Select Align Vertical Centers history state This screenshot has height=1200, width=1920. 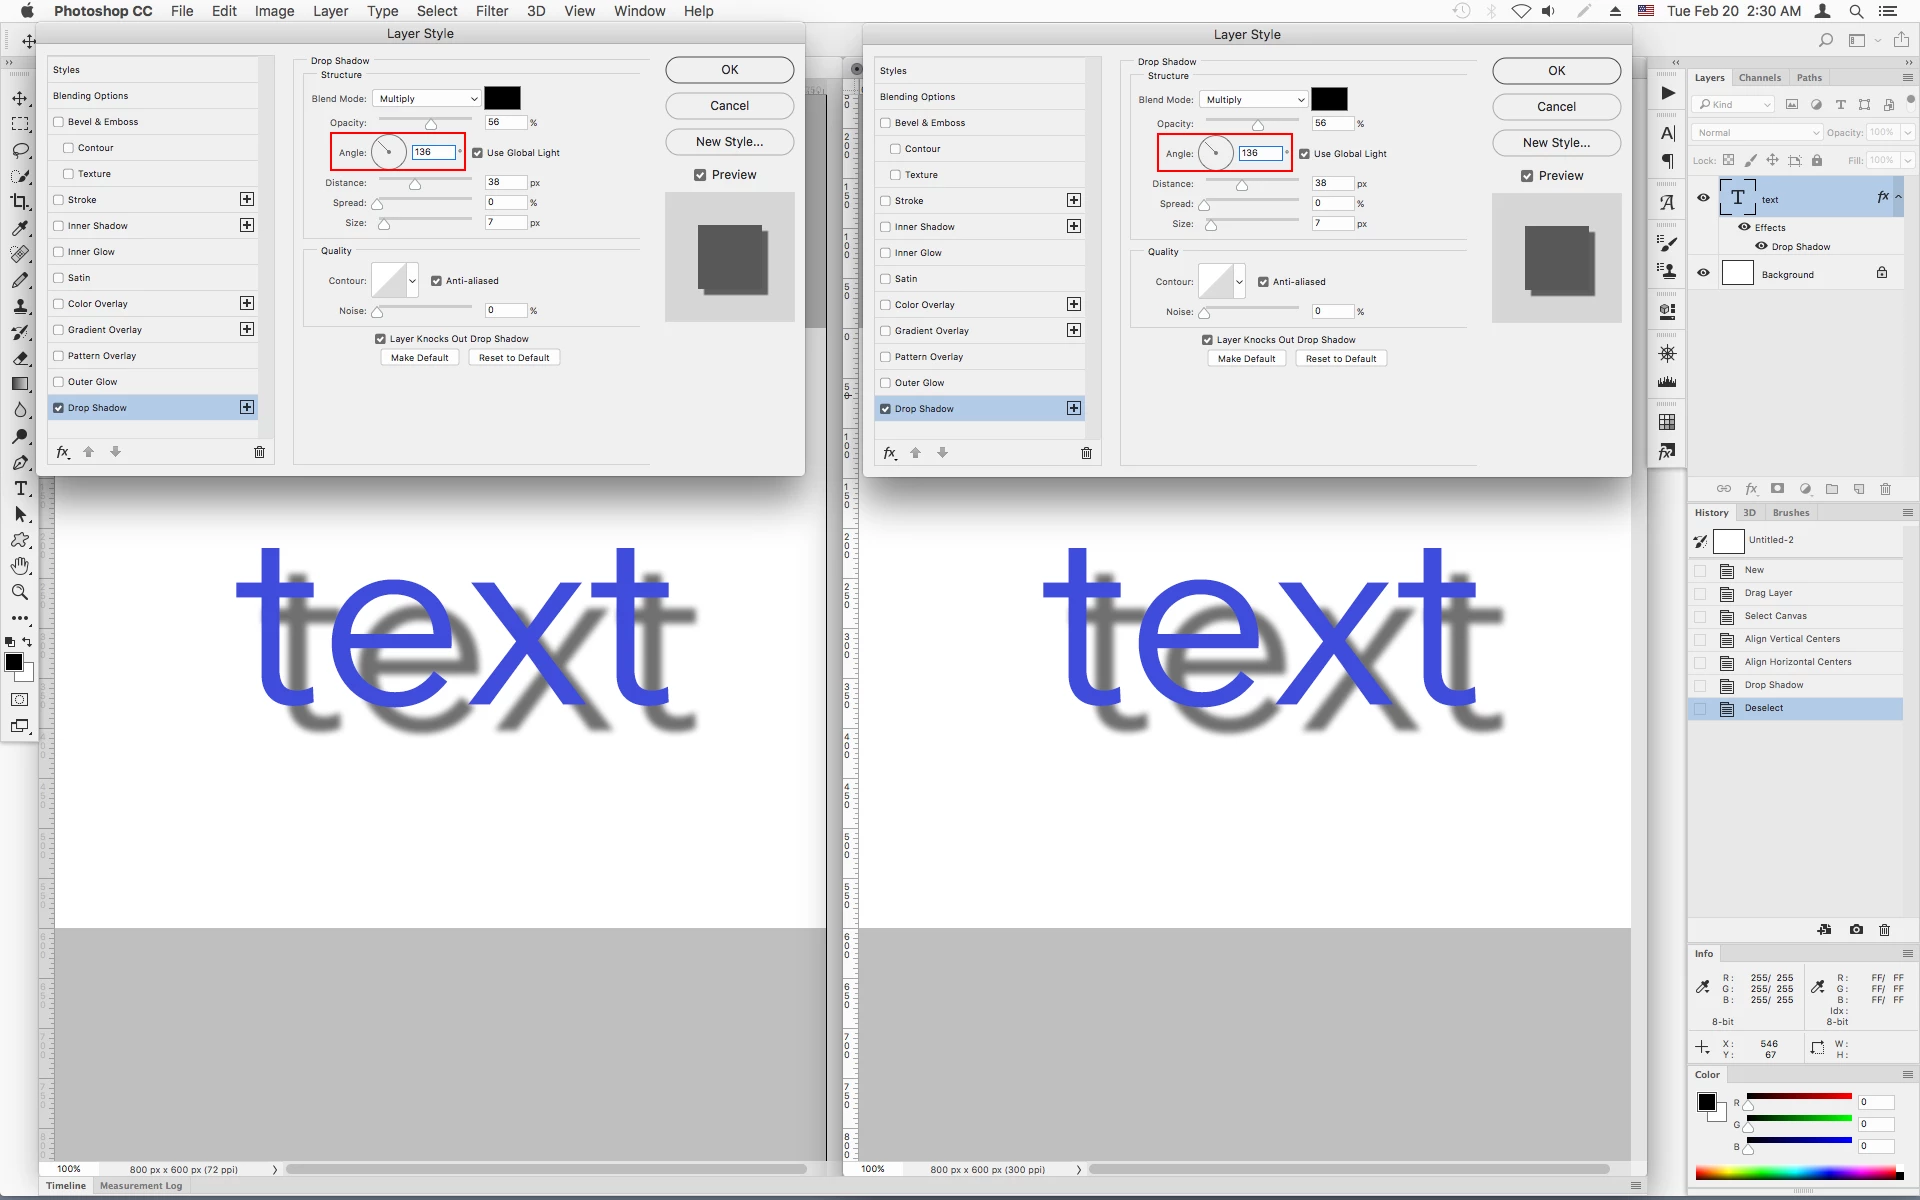point(1791,639)
